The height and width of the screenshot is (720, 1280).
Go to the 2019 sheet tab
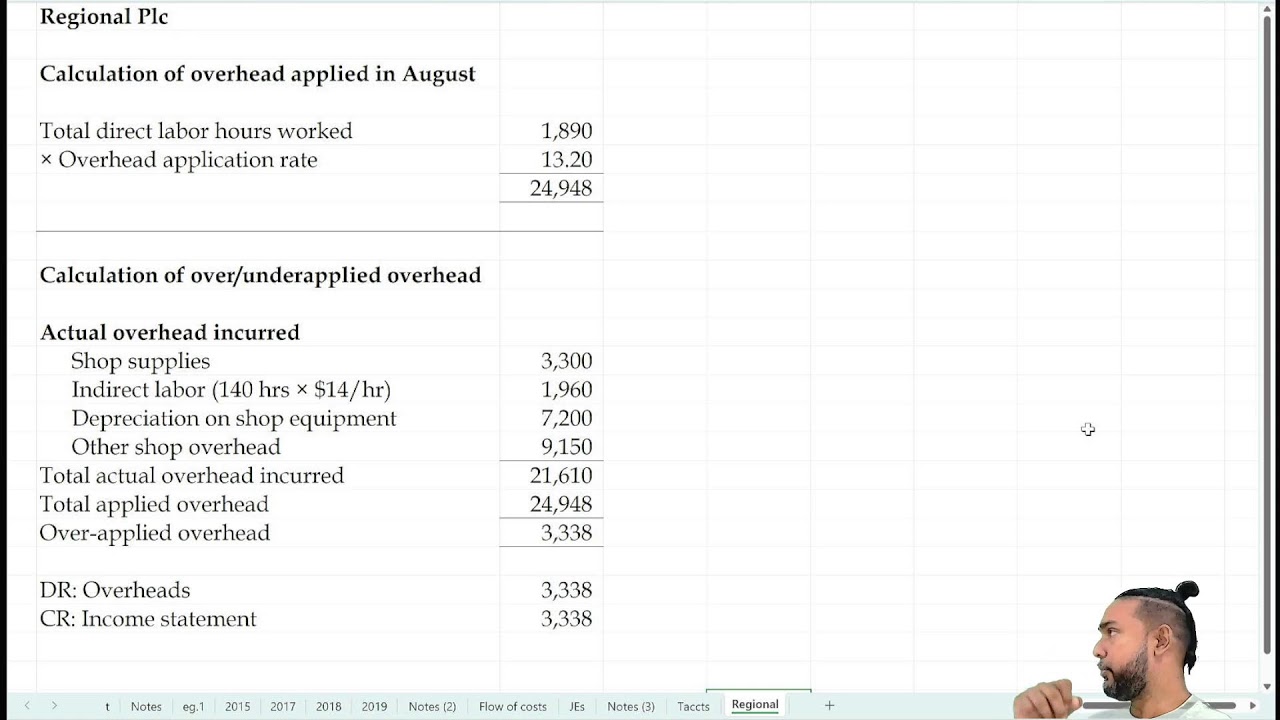(x=374, y=706)
